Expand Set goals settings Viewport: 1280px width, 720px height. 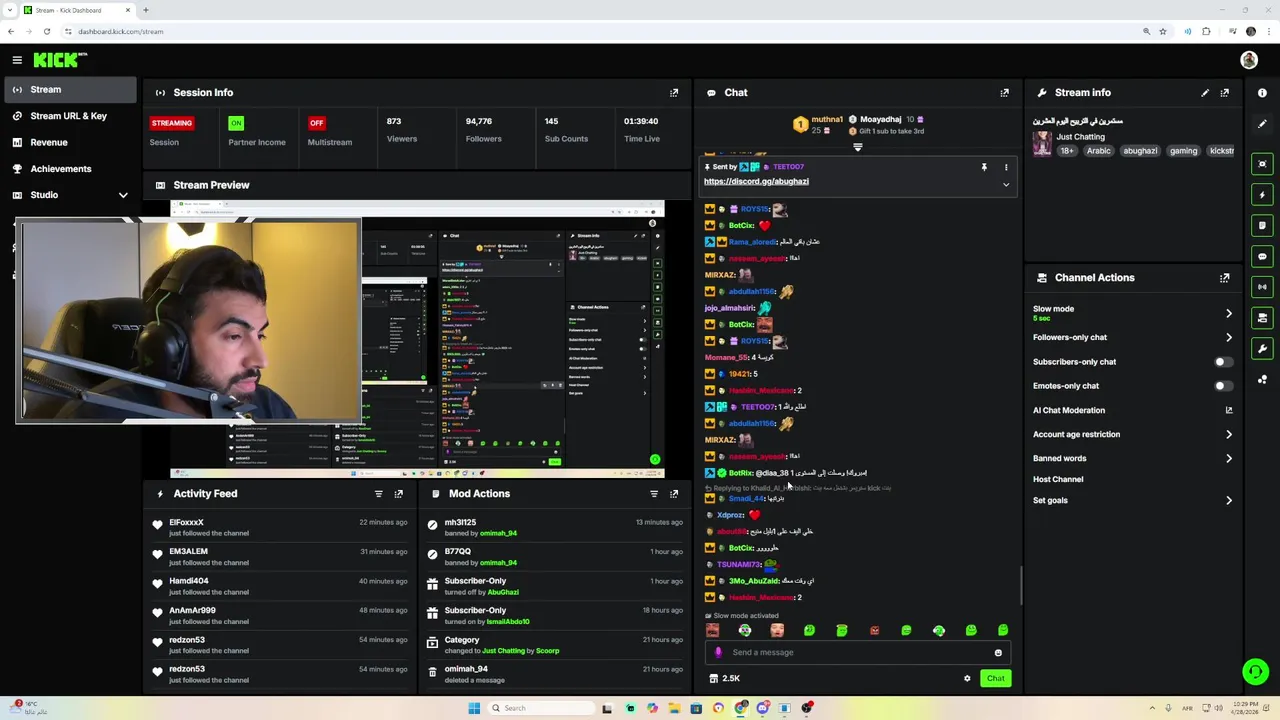(x=1229, y=501)
